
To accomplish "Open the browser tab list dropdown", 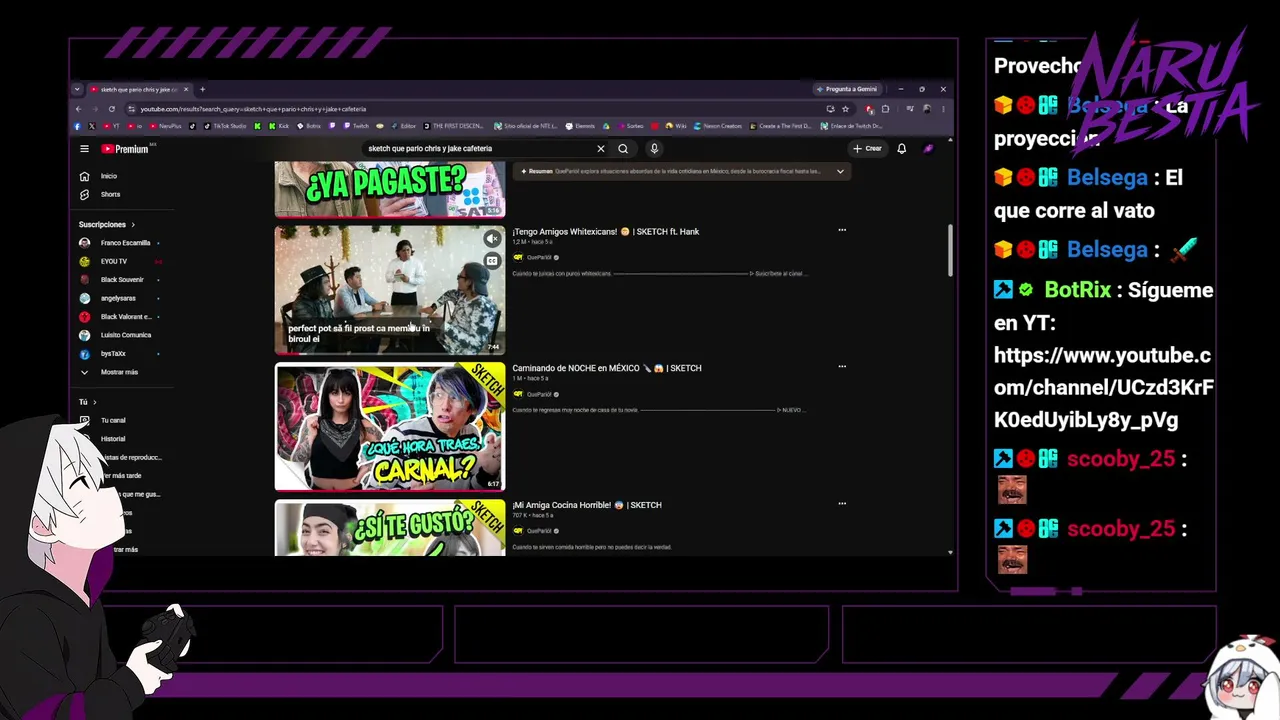I will [77, 89].
